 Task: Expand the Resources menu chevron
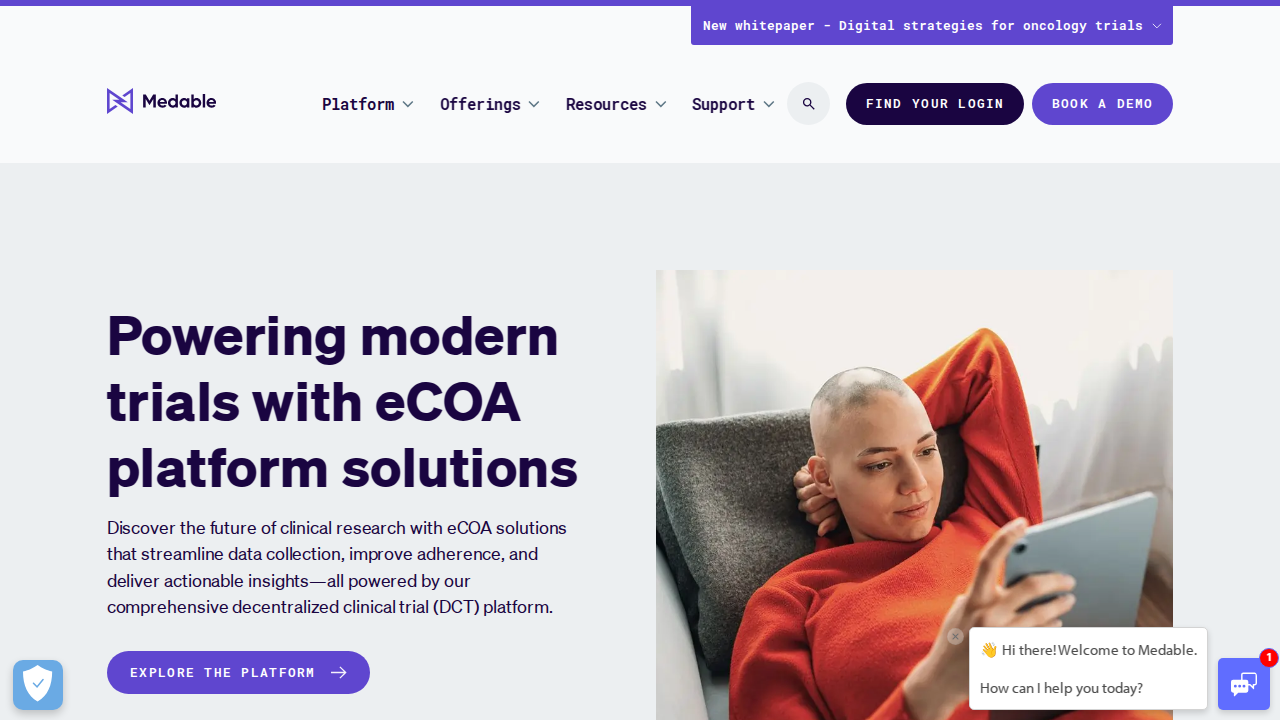pyautogui.click(x=660, y=104)
